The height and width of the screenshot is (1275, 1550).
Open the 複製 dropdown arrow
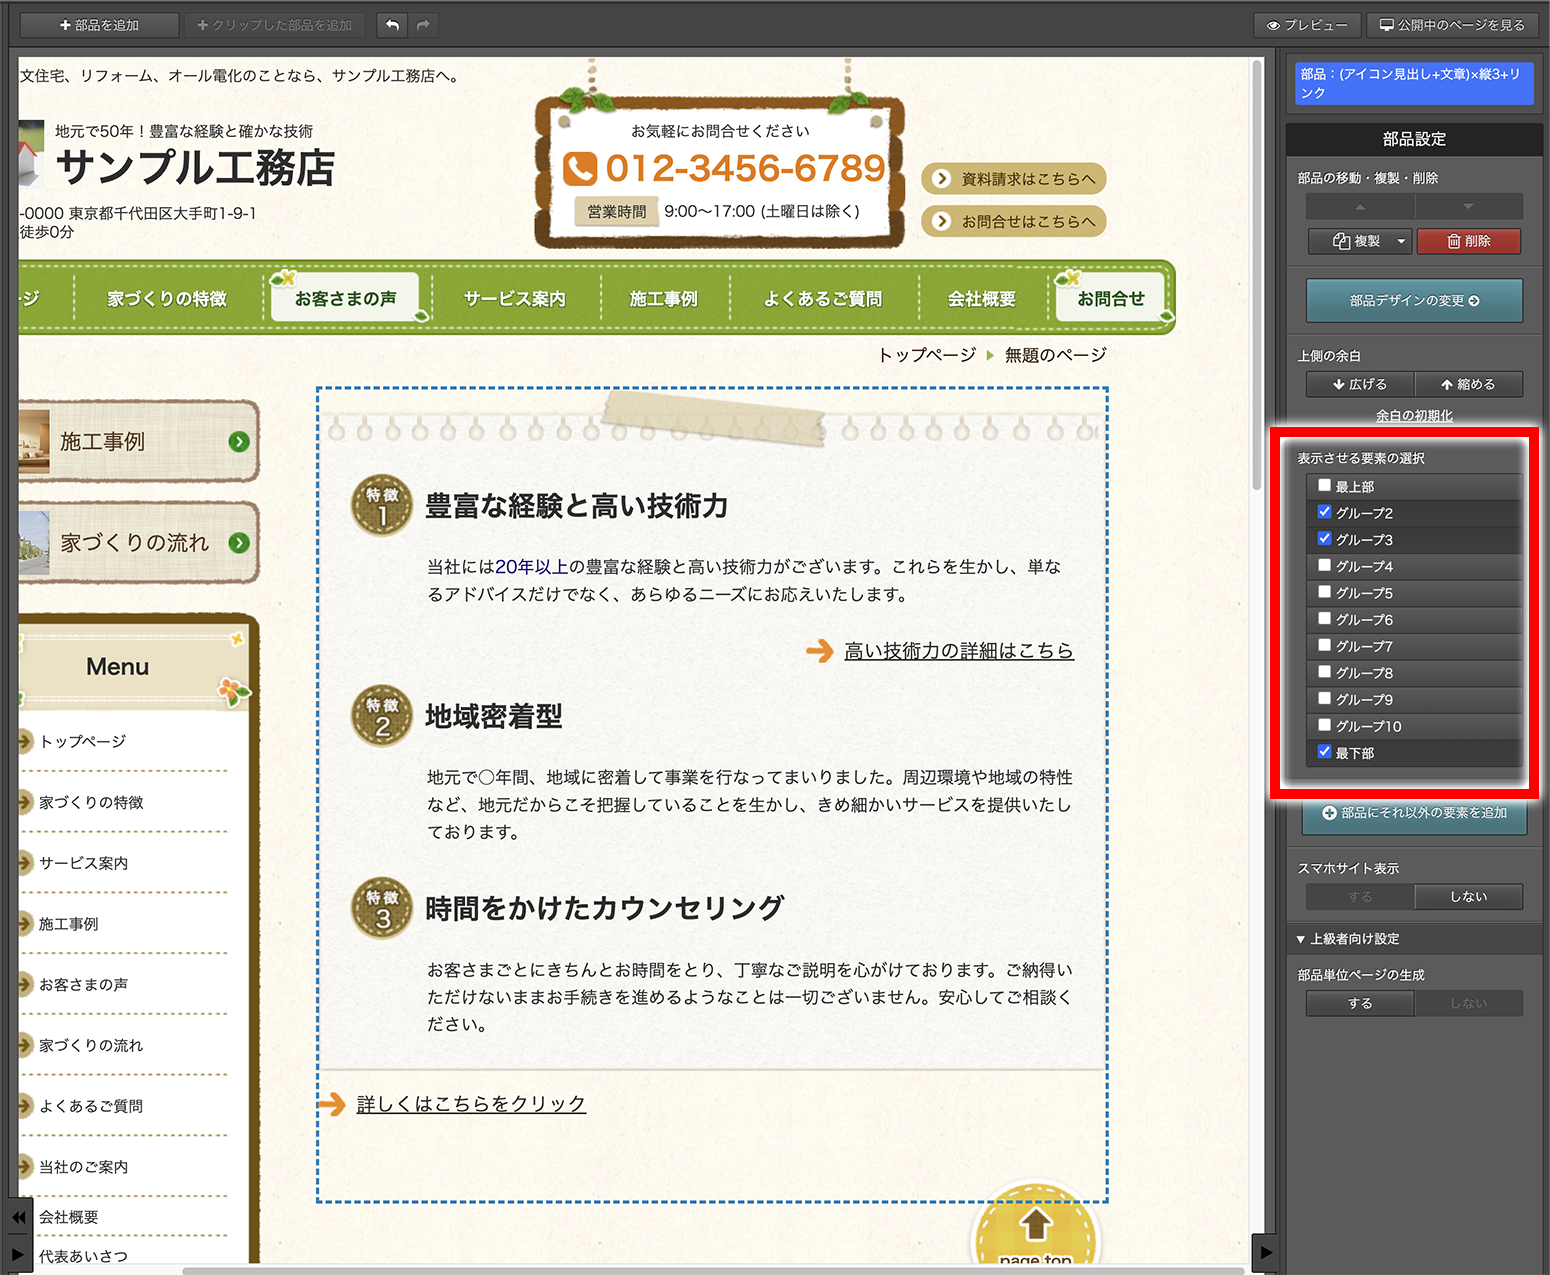[x=1401, y=241]
